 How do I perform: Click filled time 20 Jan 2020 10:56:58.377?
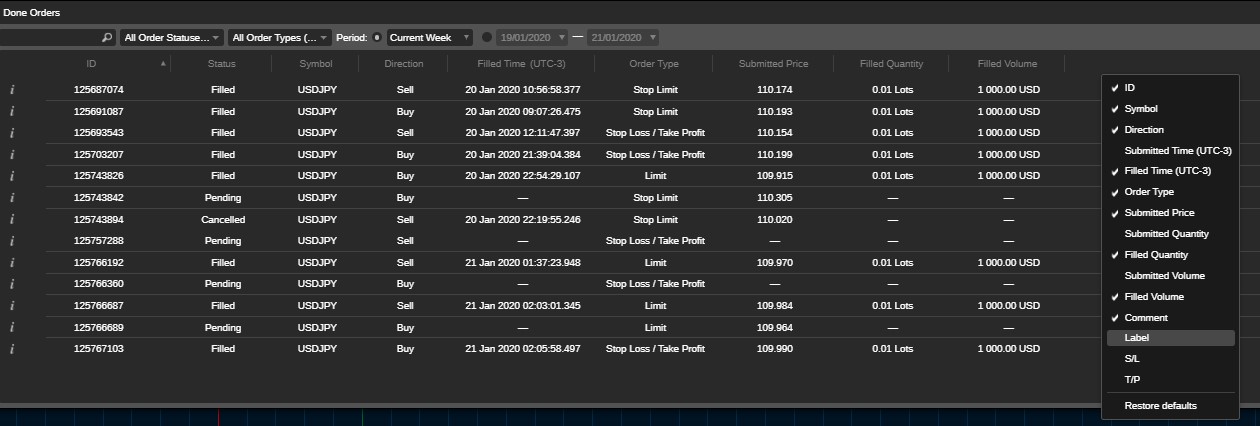pos(522,90)
